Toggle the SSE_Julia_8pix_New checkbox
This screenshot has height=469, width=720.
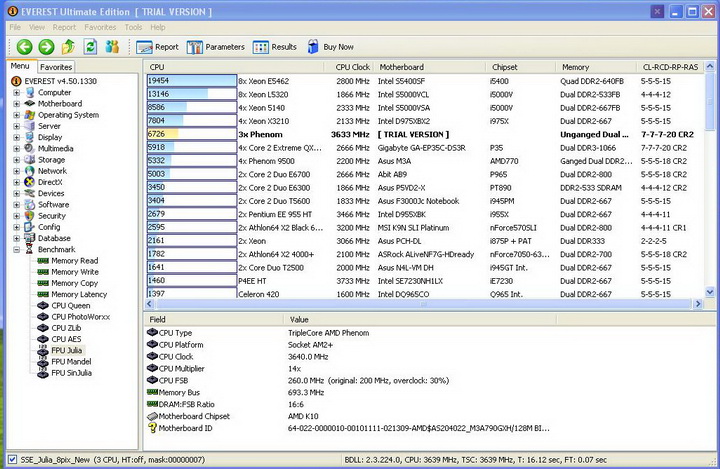(12, 459)
